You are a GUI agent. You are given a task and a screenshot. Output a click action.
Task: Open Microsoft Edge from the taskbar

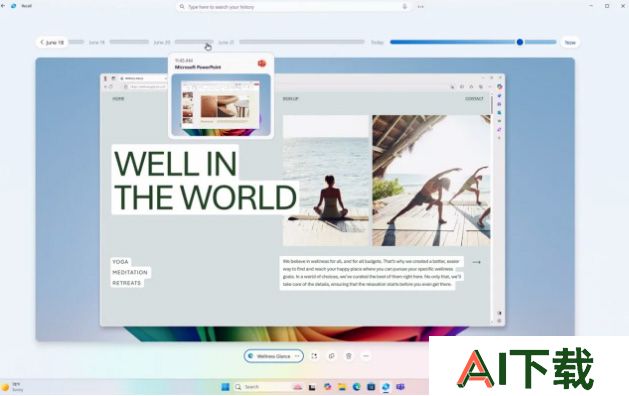(x=356, y=387)
